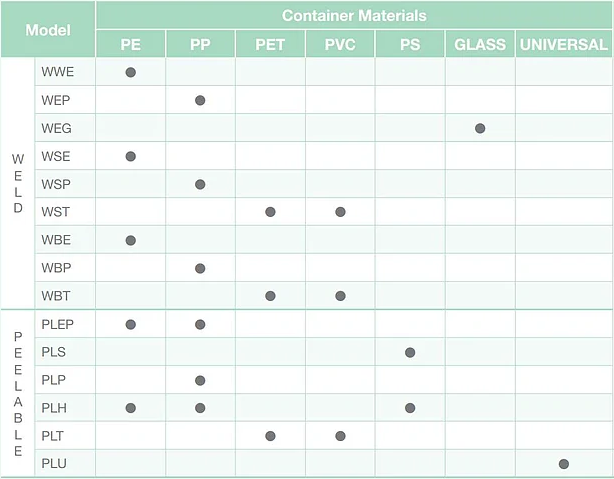Image resolution: width=614 pixels, height=479 pixels.
Task: Select the PLH model label
Action: click(55, 408)
